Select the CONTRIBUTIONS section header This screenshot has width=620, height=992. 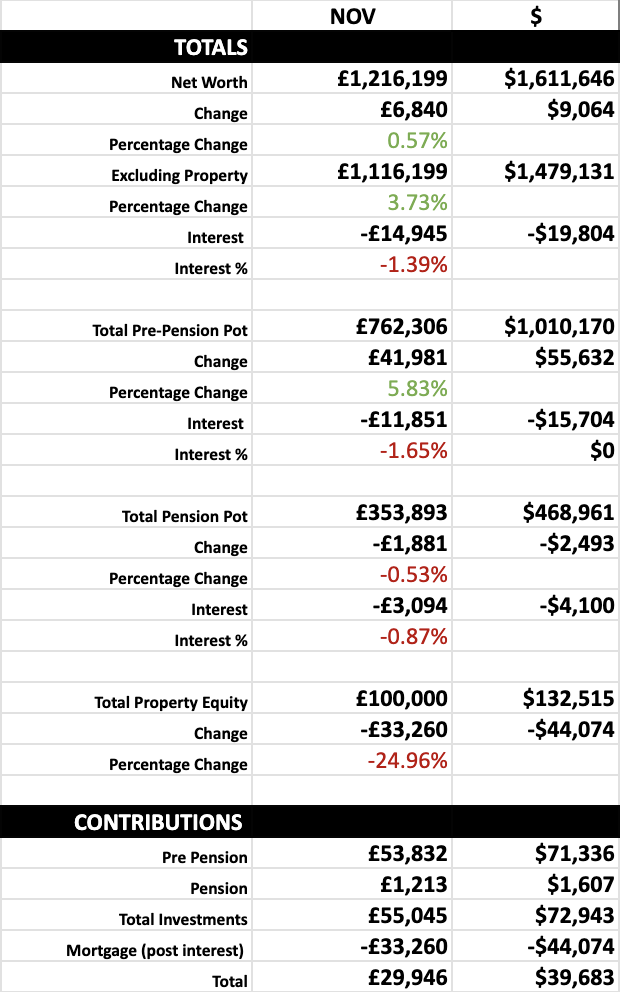[158, 822]
